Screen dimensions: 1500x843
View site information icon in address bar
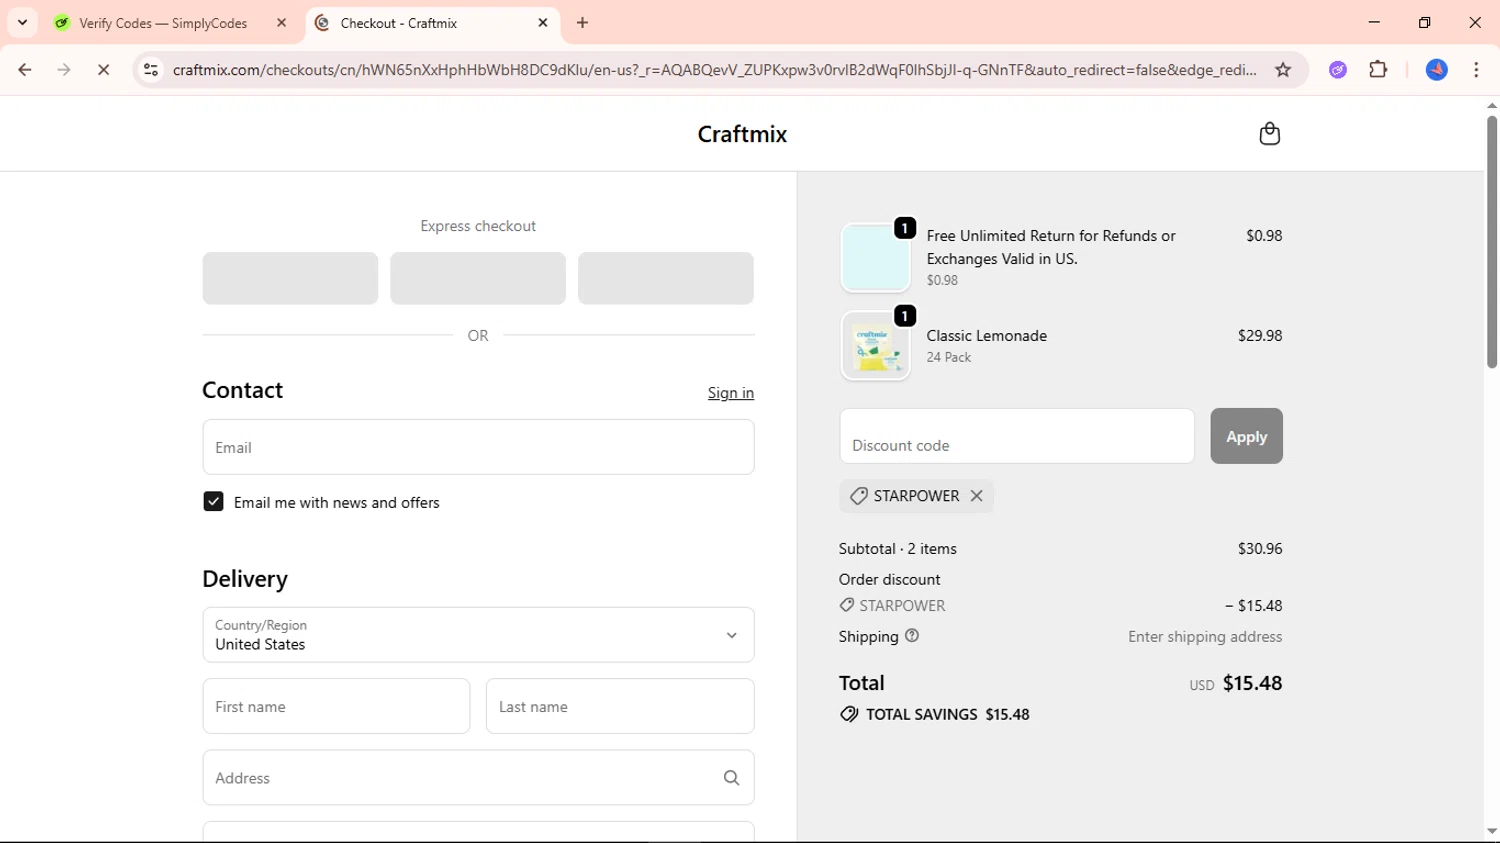point(151,70)
